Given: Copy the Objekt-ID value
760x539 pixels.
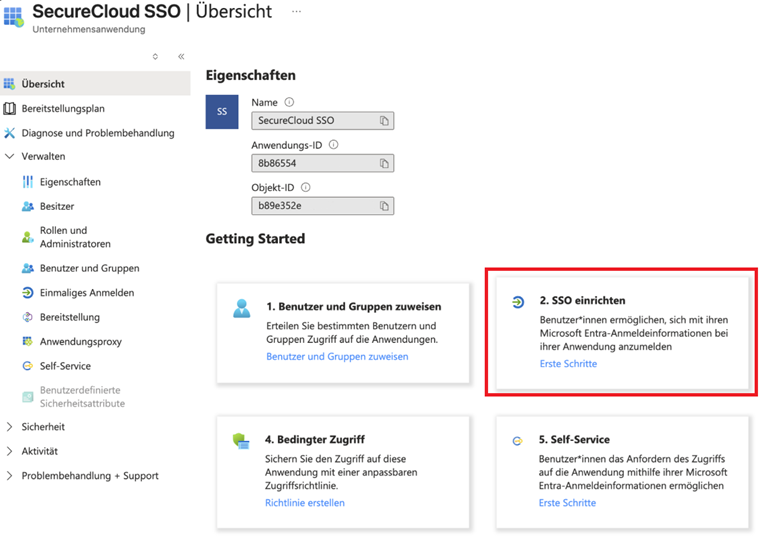Looking at the screenshot, I should pos(384,206).
